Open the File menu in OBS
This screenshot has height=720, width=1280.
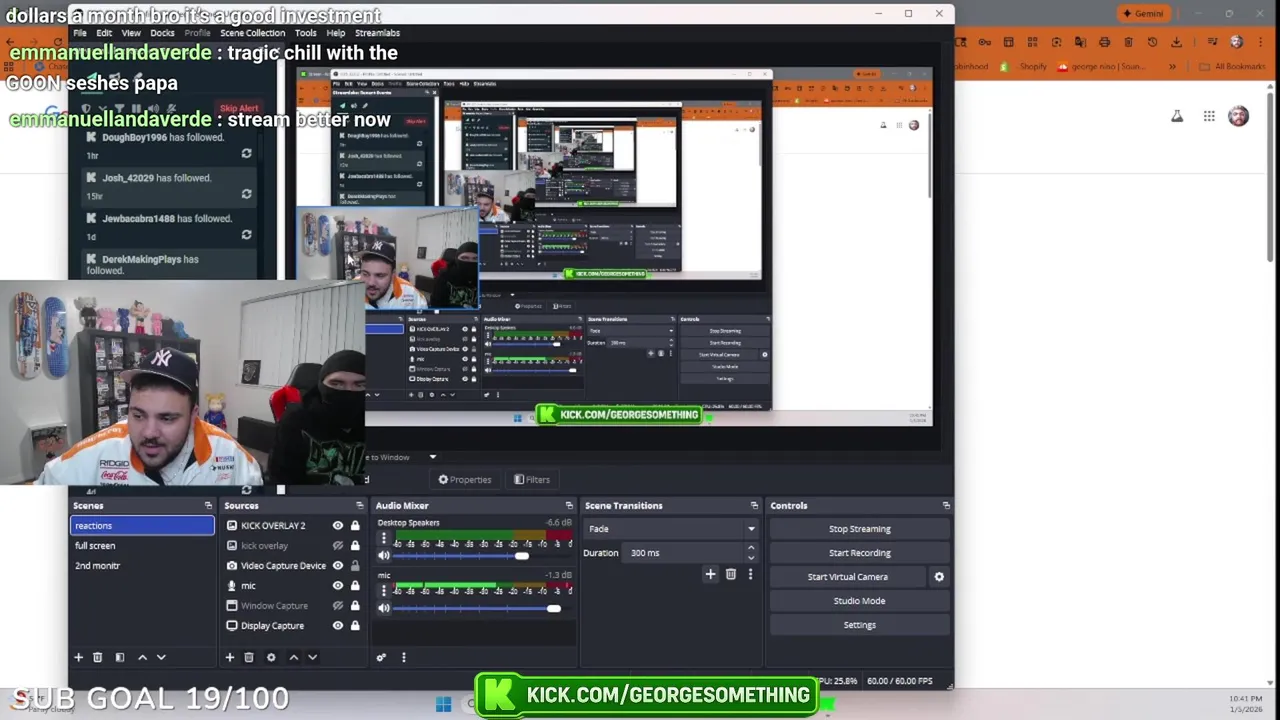(x=79, y=33)
